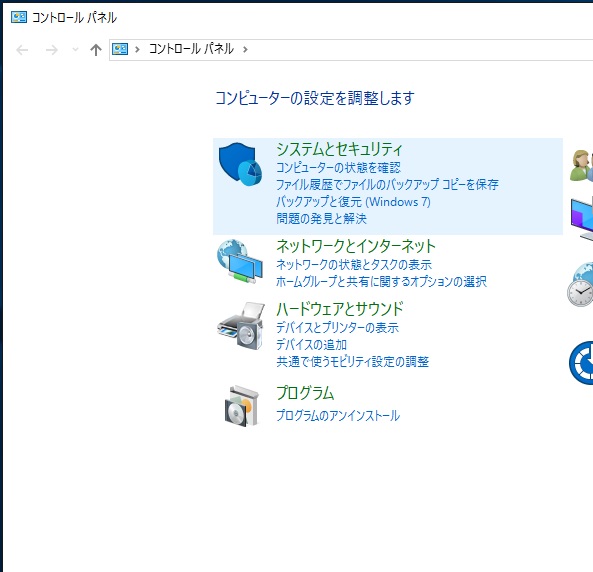Open Clock and Region icon
The width and height of the screenshot is (593, 572).
[x=580, y=284]
